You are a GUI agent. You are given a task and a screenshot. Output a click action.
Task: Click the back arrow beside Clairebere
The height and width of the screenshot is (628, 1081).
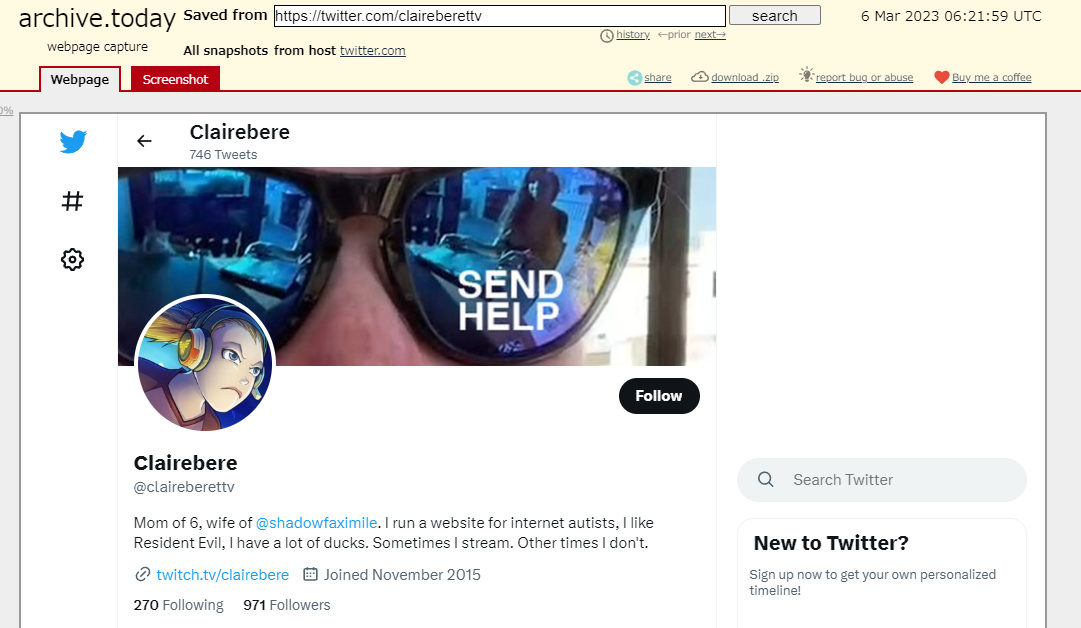[144, 141]
